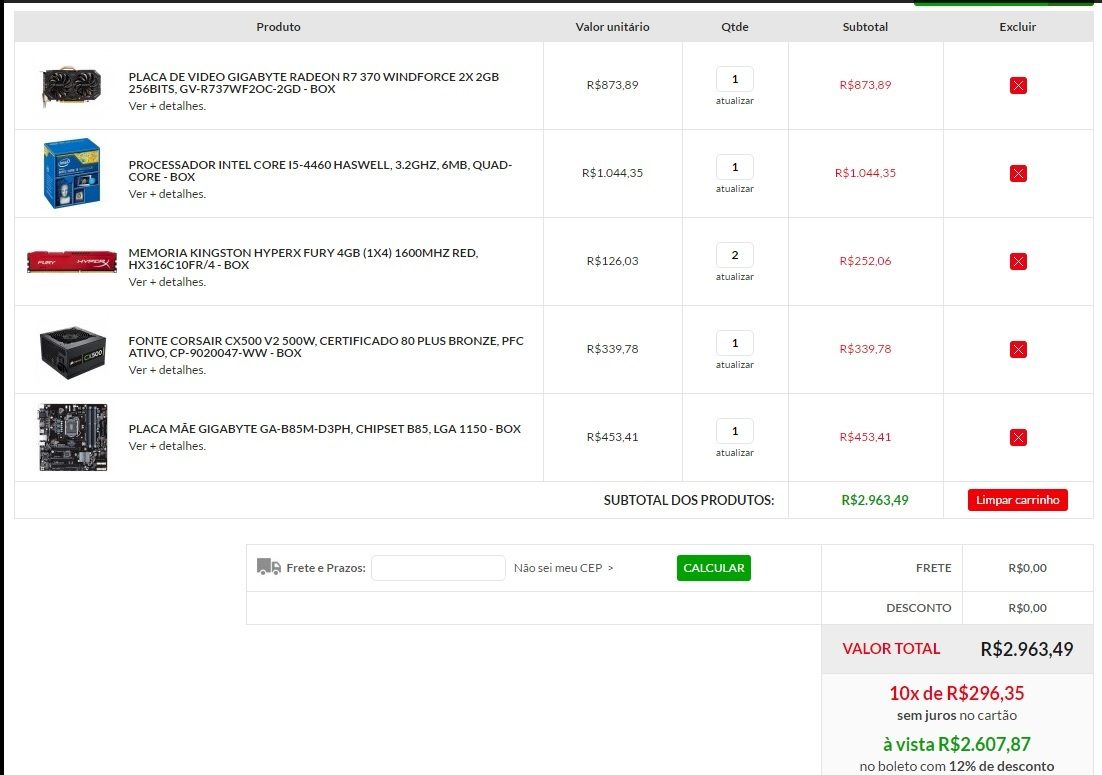Viewport: 1102px width, 775px height.
Task: Select the unit price R$1.044,35
Action: [x=612, y=173]
